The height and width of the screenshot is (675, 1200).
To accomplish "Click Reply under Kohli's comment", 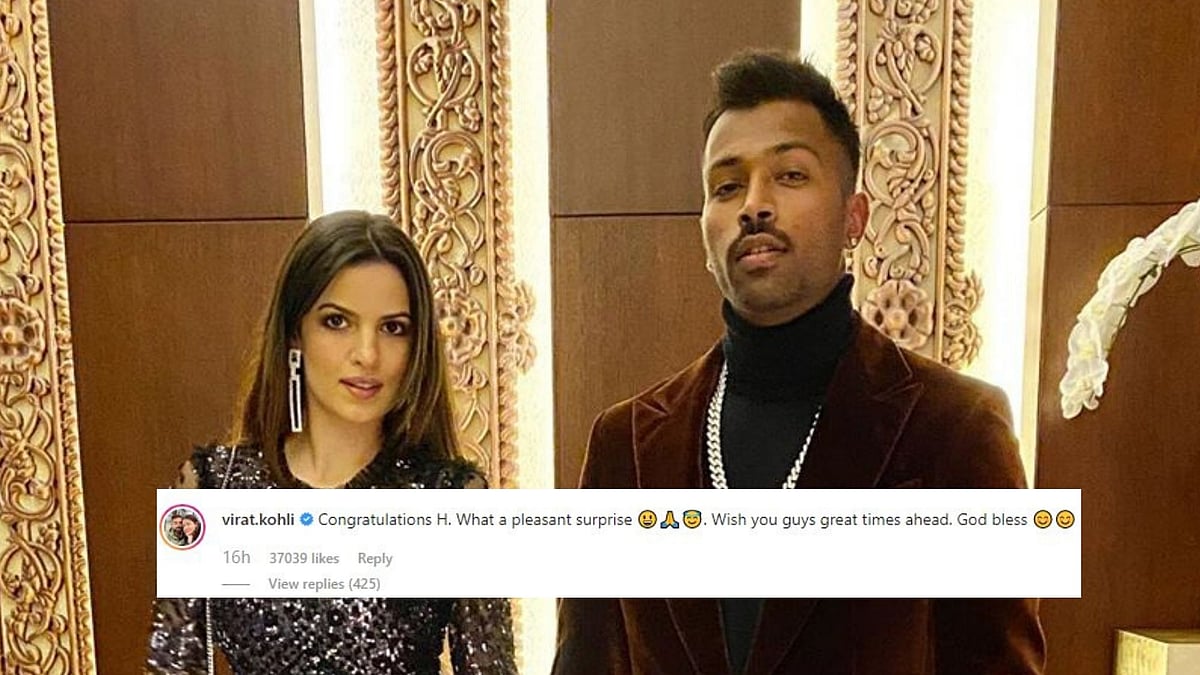I will pos(375,558).
